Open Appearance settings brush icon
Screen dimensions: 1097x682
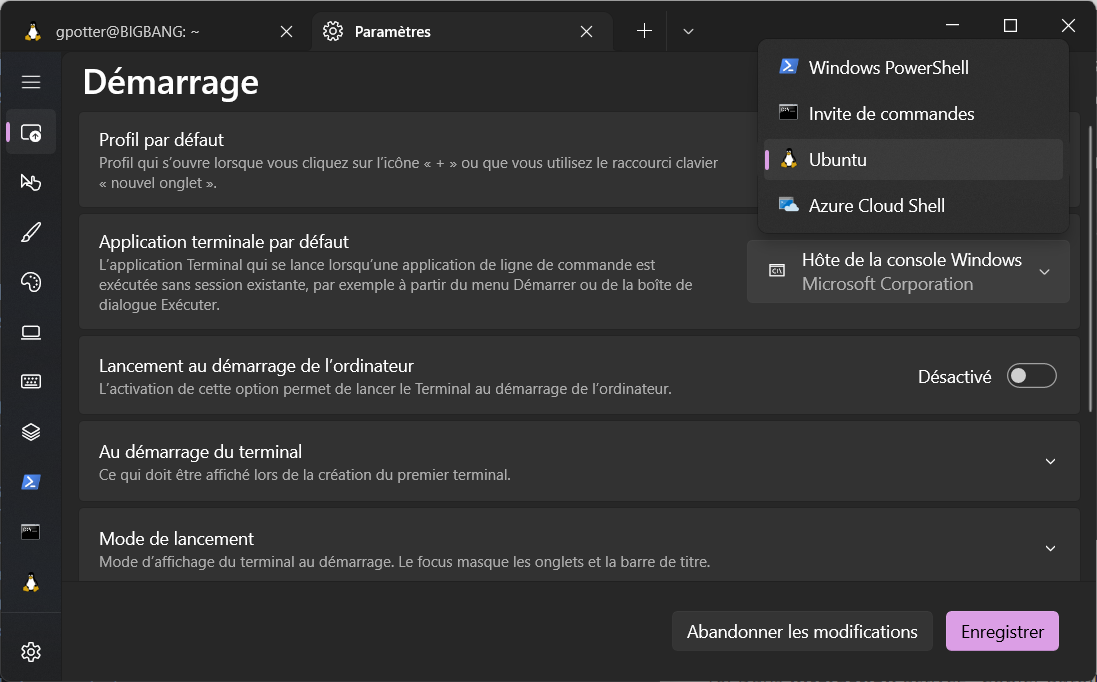click(x=31, y=232)
